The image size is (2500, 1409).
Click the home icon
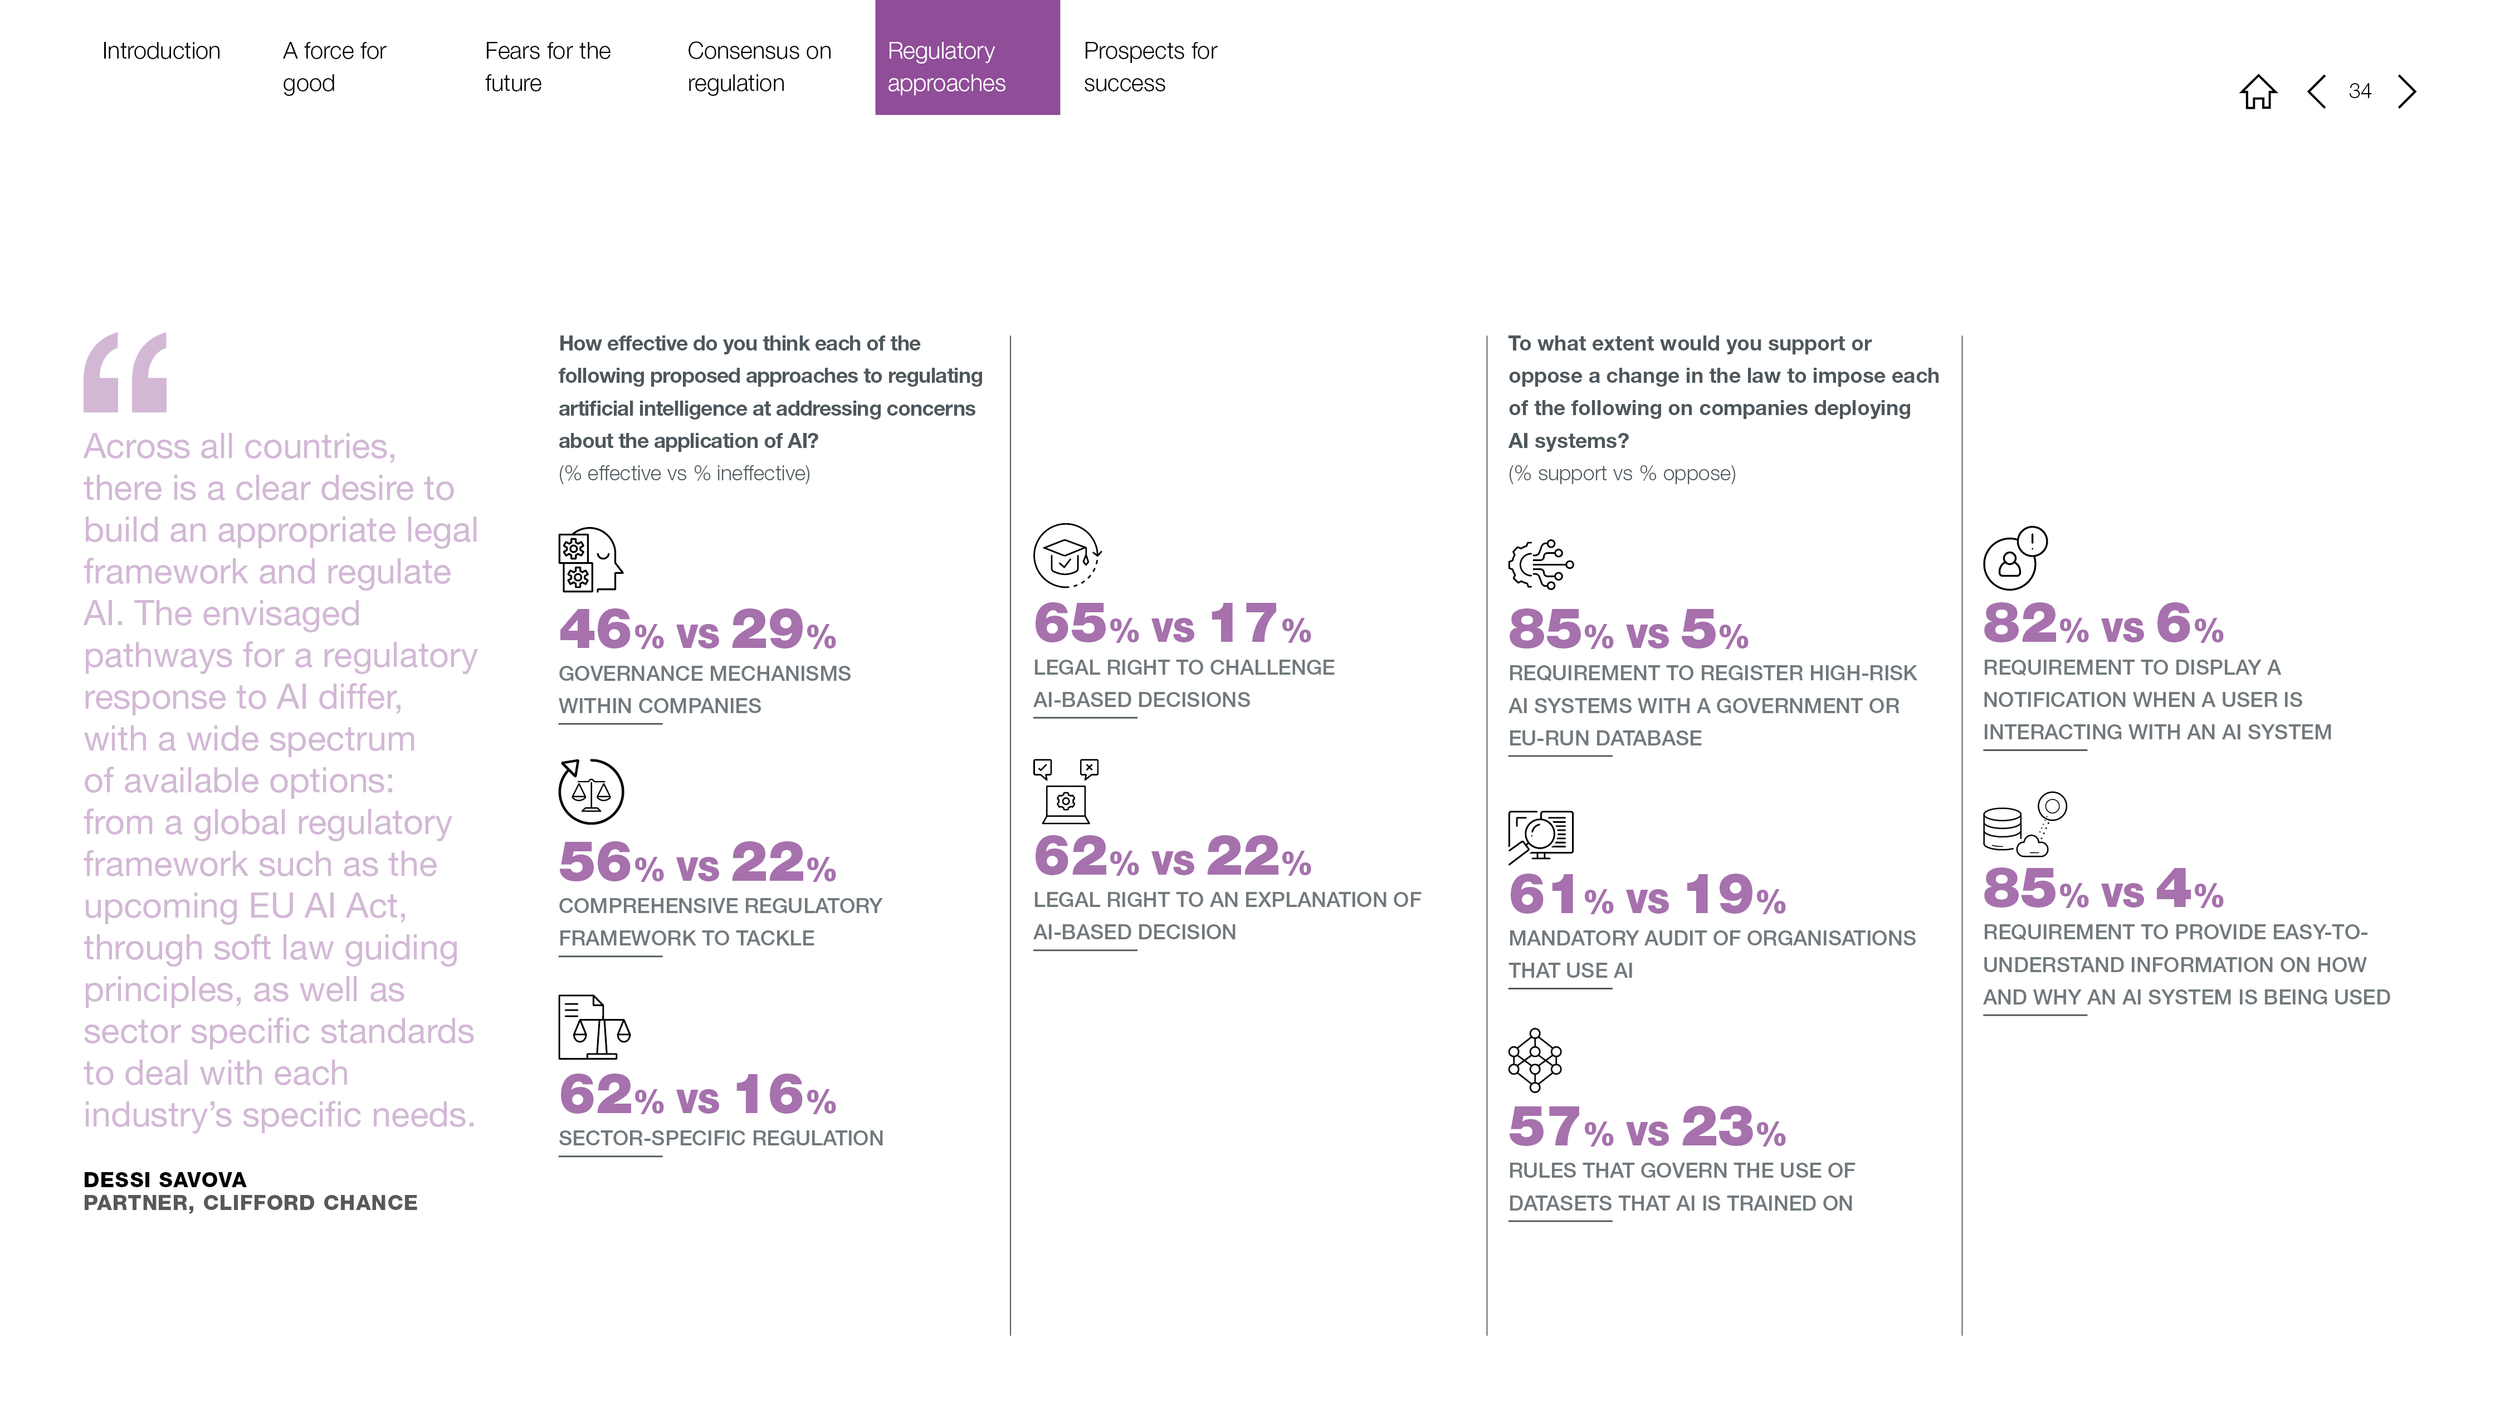click(x=2257, y=91)
